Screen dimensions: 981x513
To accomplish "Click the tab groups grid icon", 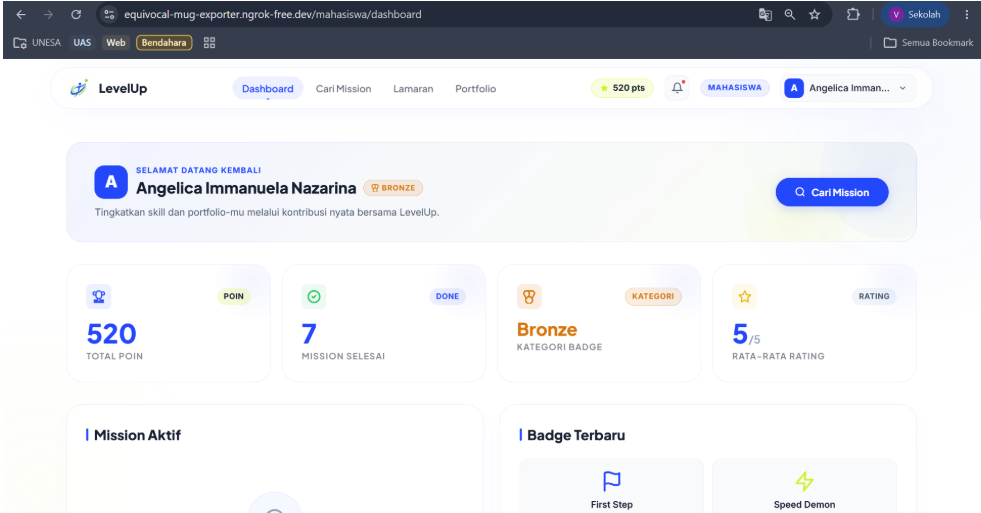I will (210, 43).
